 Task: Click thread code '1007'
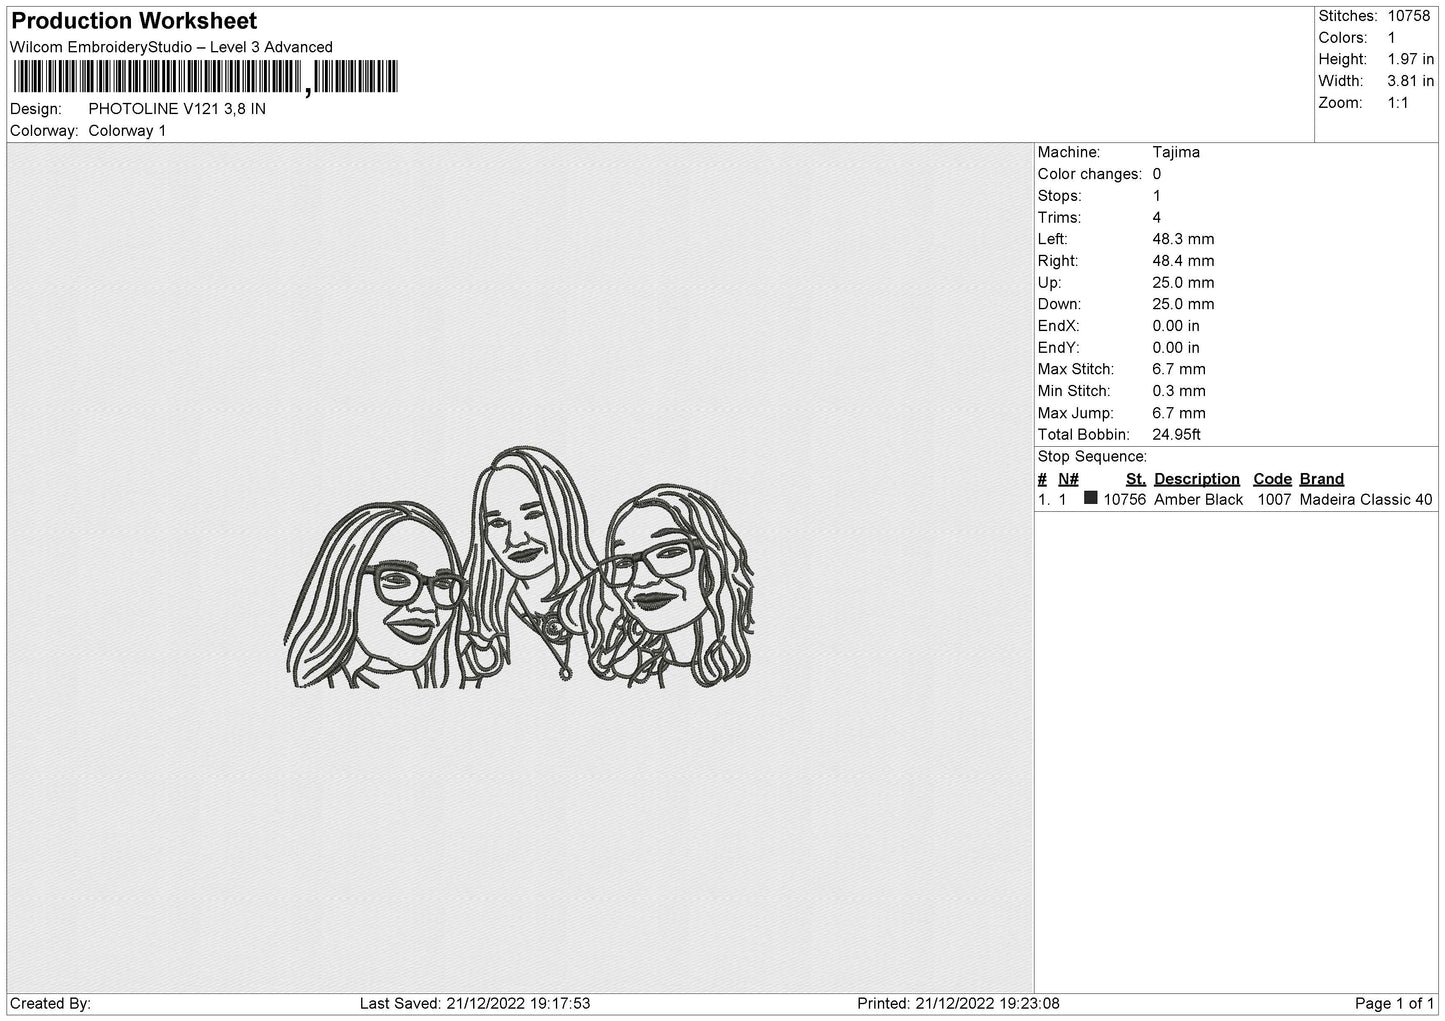pyautogui.click(x=1274, y=501)
